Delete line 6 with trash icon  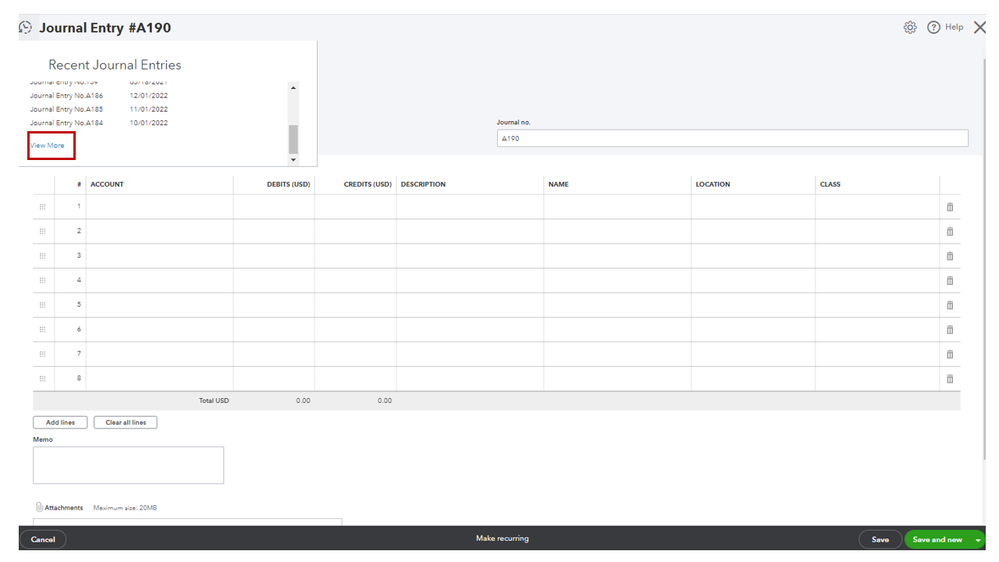(950, 329)
